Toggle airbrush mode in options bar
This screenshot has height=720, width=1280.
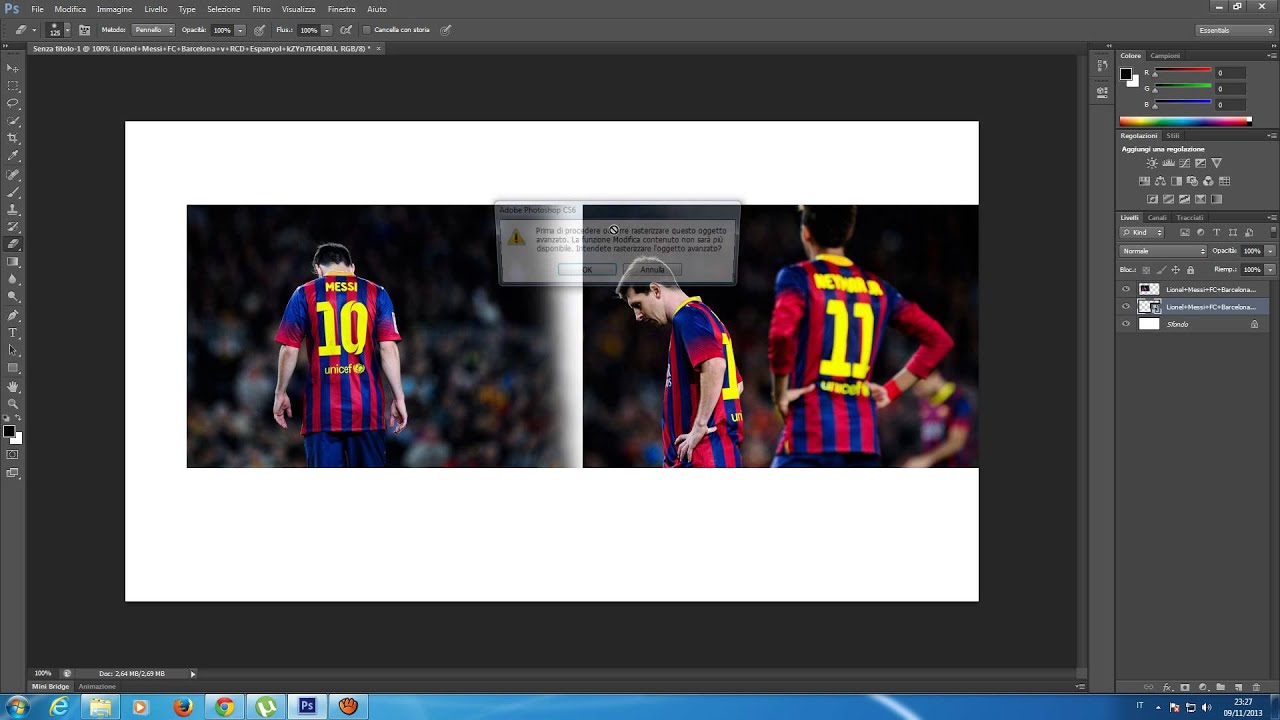pyautogui.click(x=346, y=30)
